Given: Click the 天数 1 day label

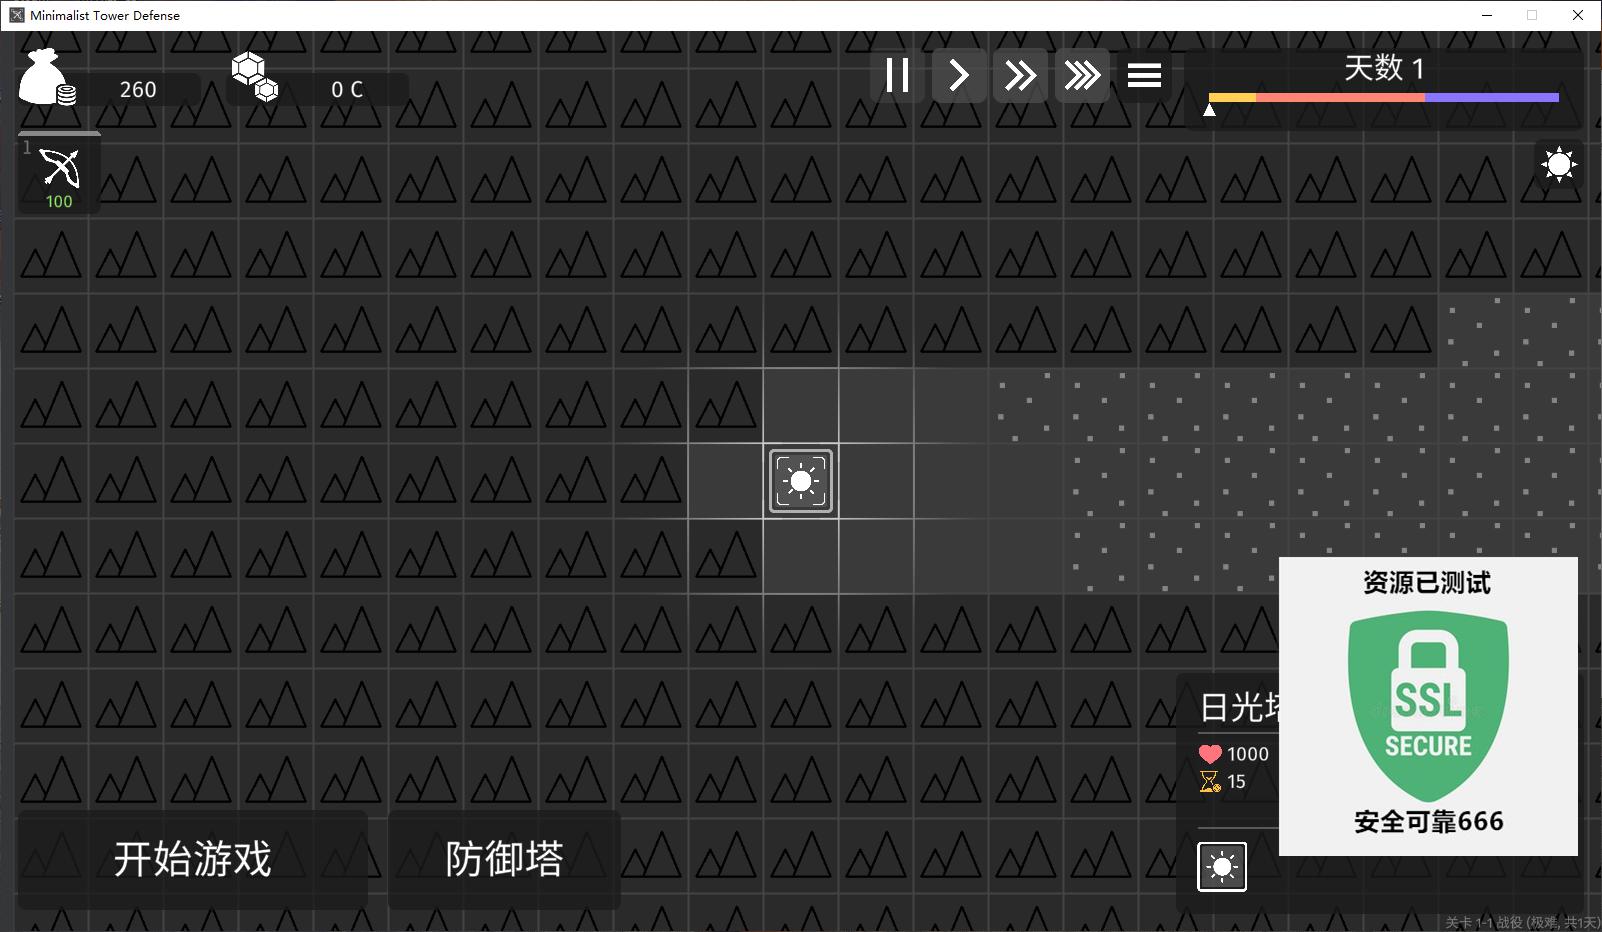Looking at the screenshot, I should (x=1384, y=68).
